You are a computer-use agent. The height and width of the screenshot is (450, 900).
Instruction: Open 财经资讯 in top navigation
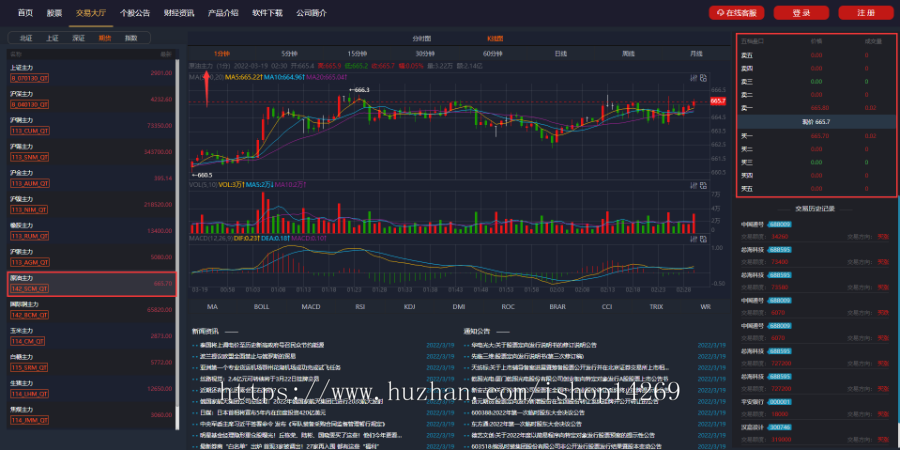tap(179, 13)
